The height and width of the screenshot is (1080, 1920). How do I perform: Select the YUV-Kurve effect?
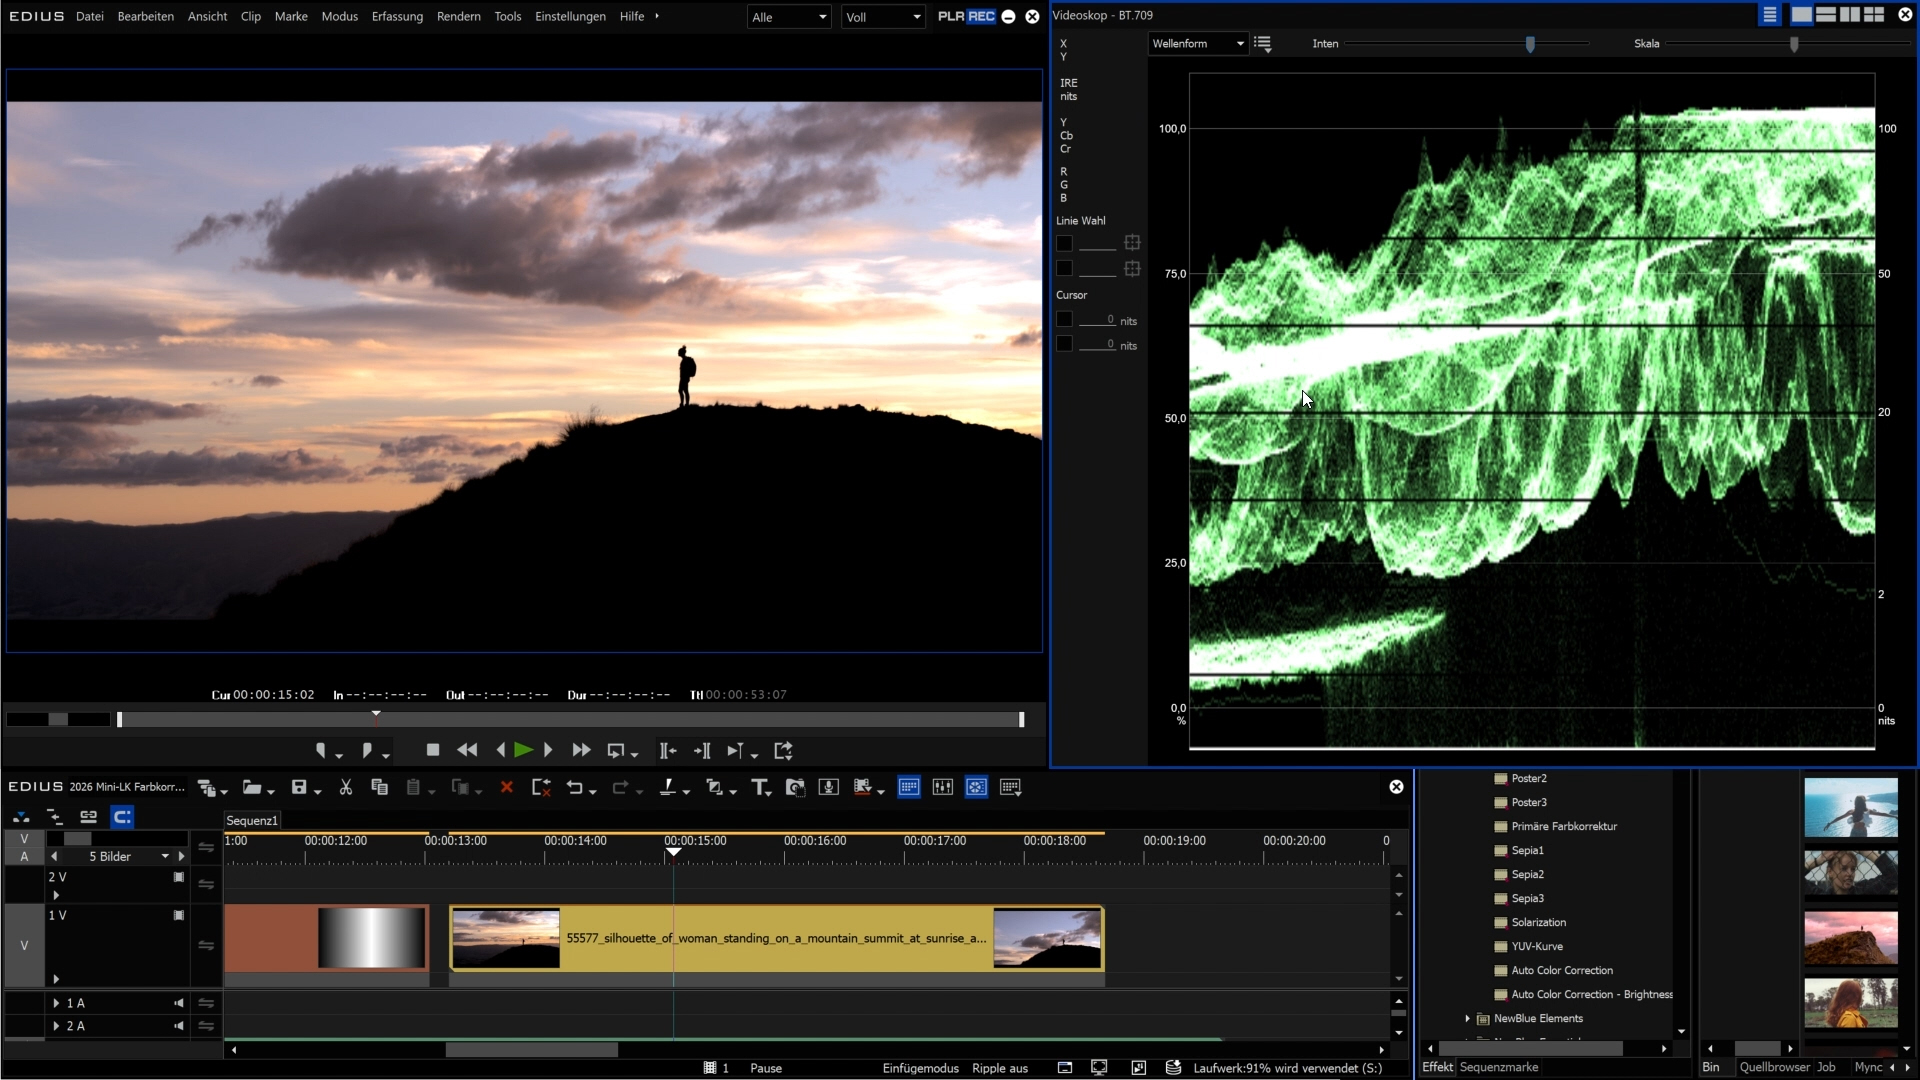click(1536, 947)
